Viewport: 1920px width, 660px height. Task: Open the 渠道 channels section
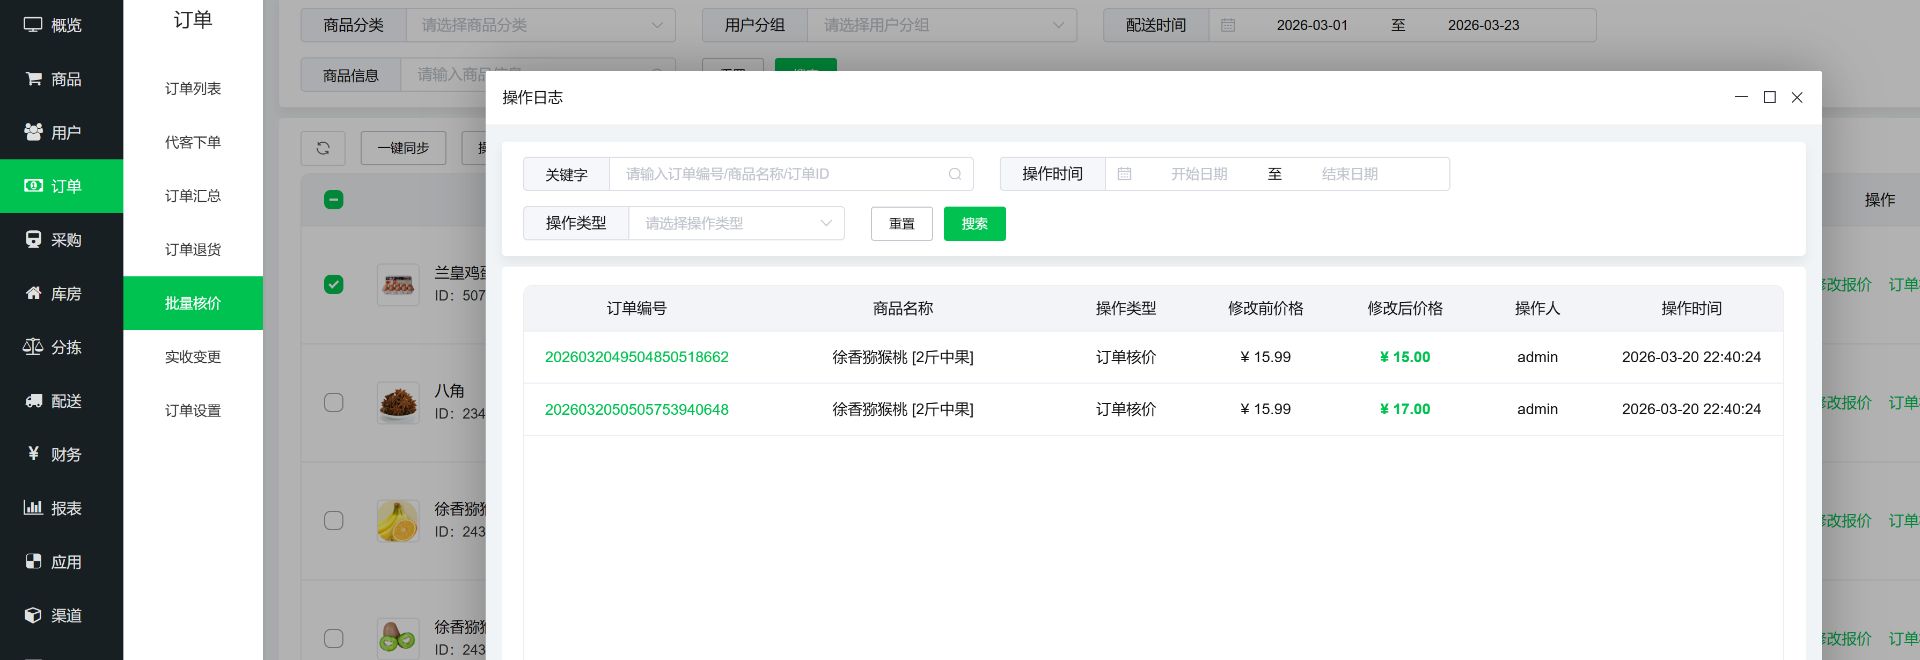pyautogui.click(x=61, y=616)
